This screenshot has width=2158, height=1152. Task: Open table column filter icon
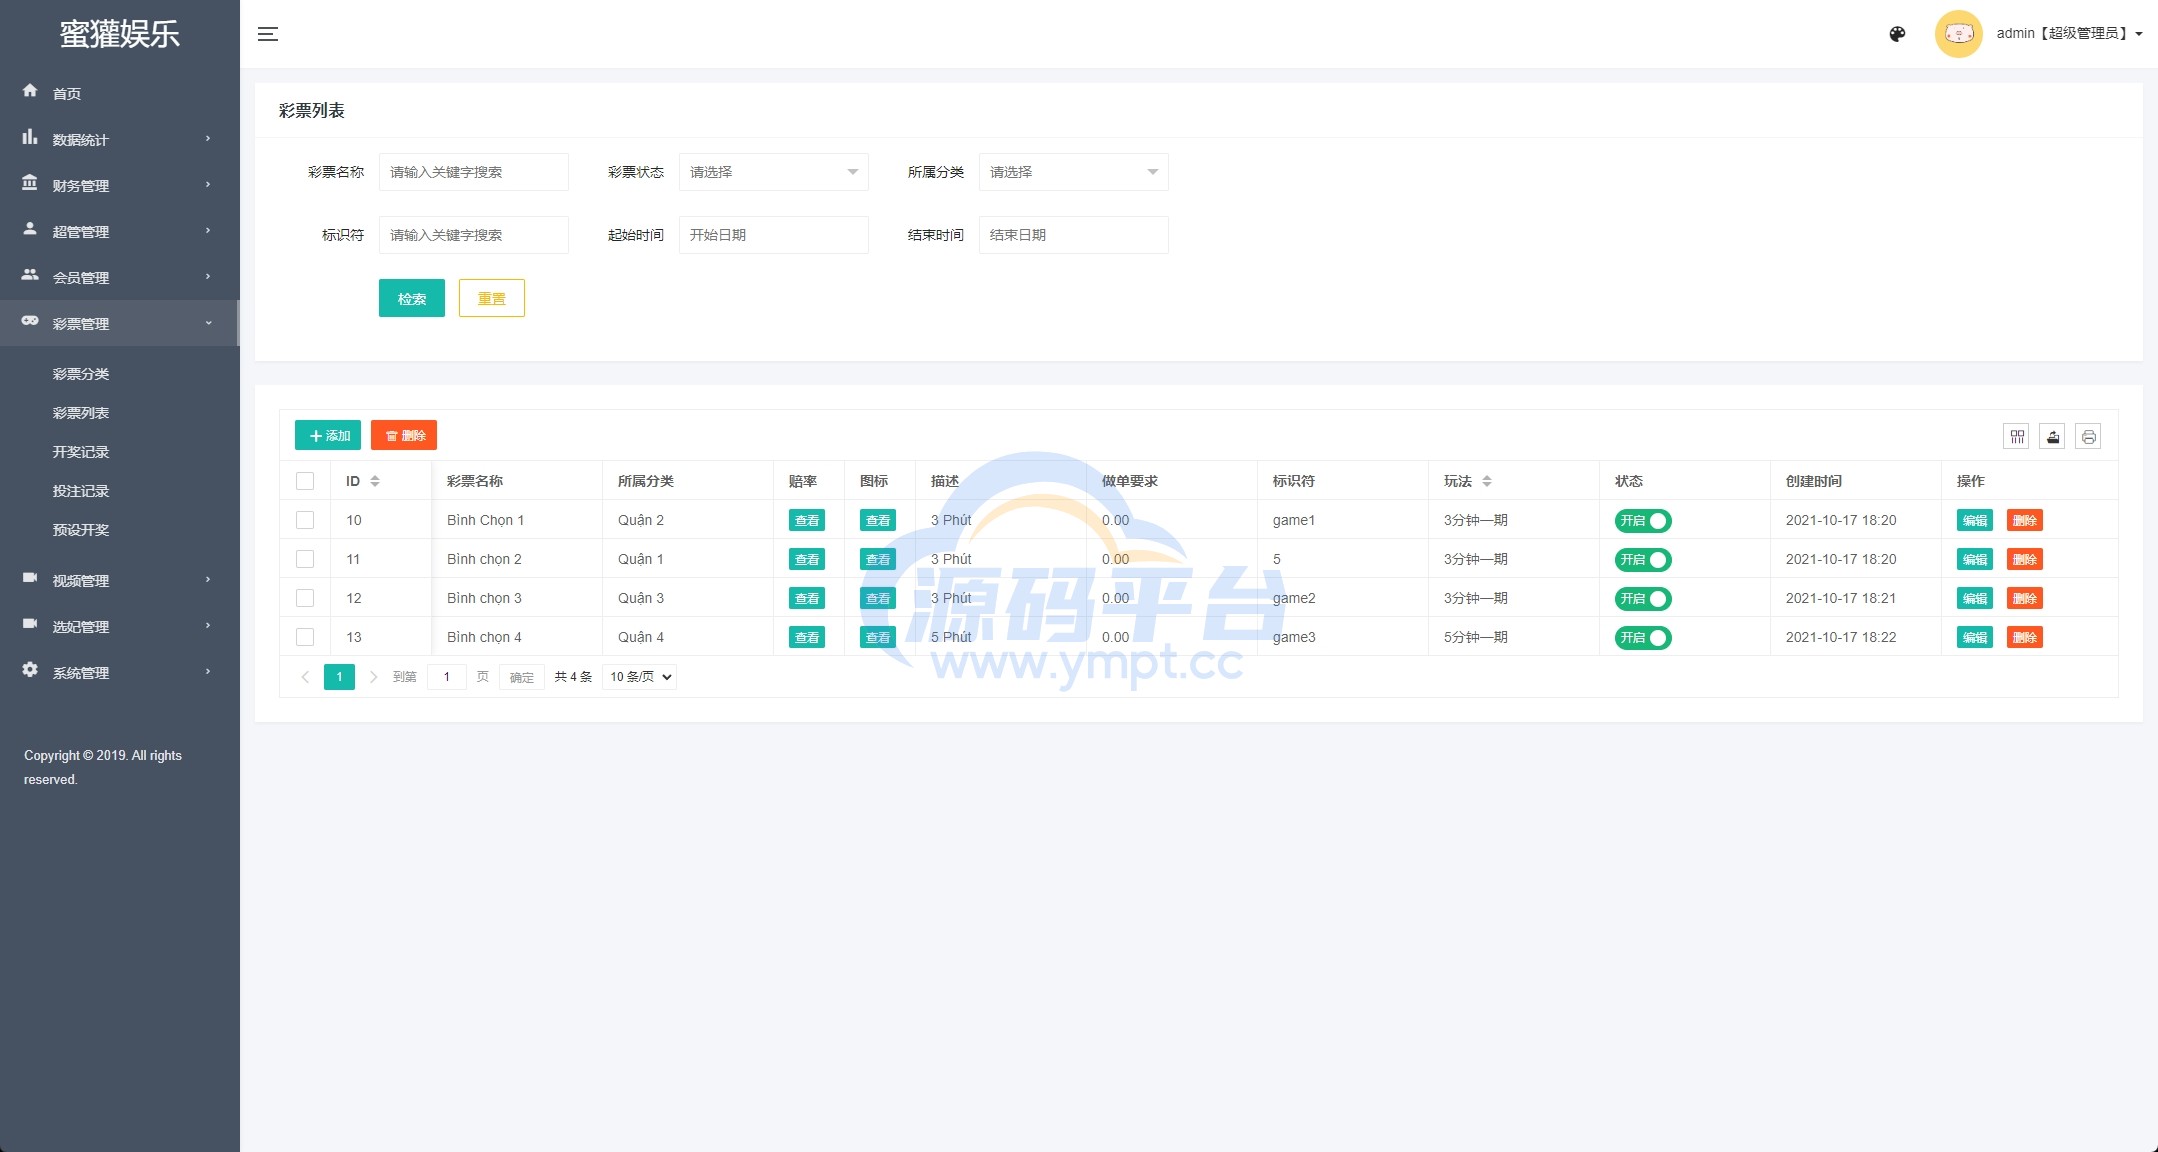coord(2016,436)
